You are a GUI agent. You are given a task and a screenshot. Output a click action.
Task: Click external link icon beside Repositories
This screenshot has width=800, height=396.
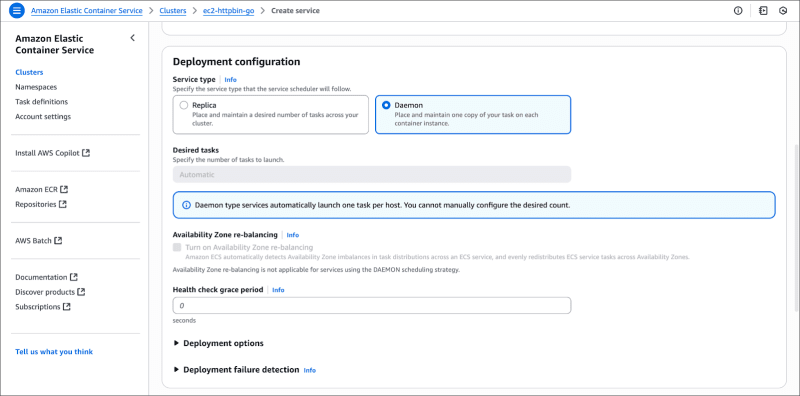coord(62,204)
